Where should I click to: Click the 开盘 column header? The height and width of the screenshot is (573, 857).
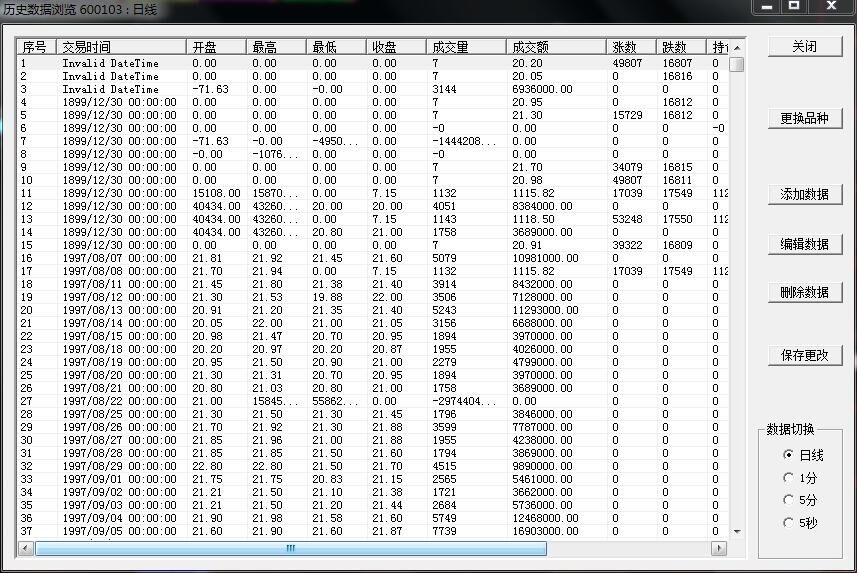pyautogui.click(x=216, y=47)
